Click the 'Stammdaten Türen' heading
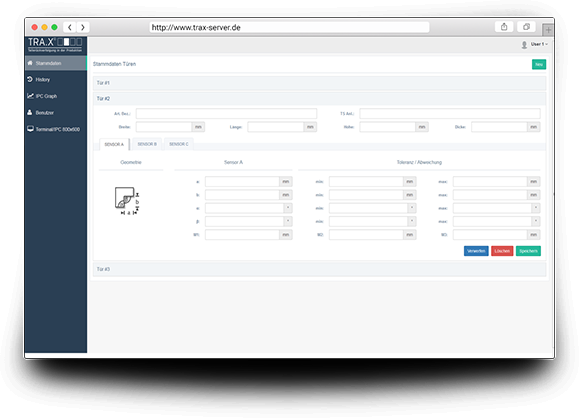This screenshot has height=418, width=579. (114, 64)
